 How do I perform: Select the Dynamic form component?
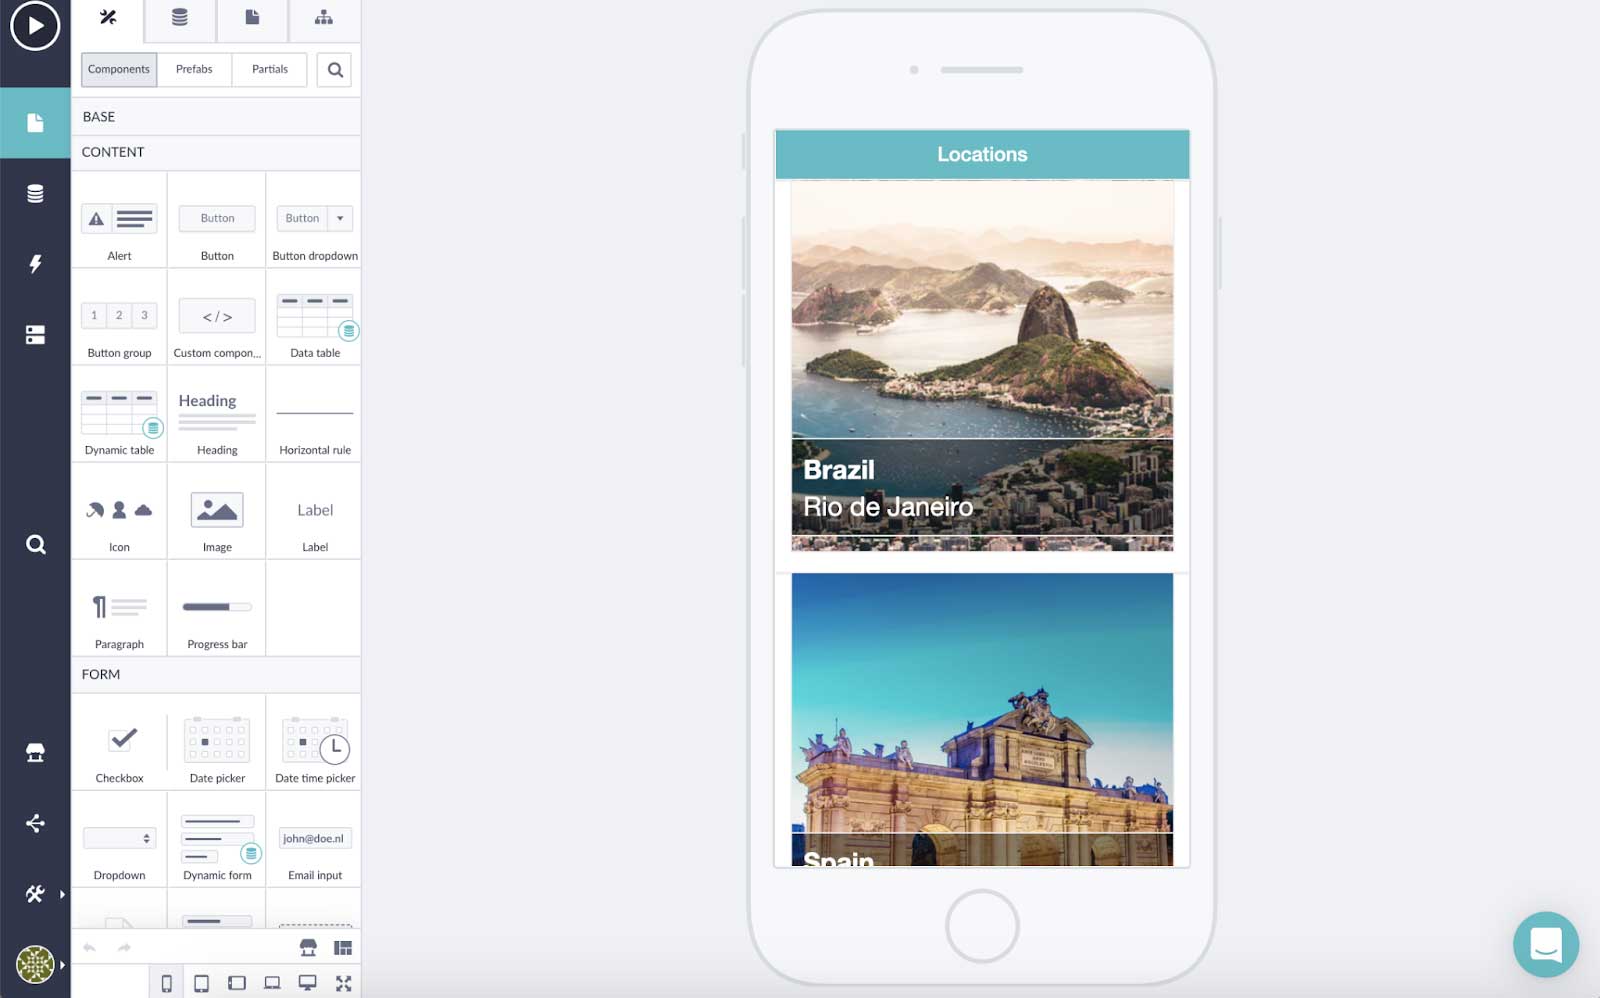pyautogui.click(x=217, y=839)
